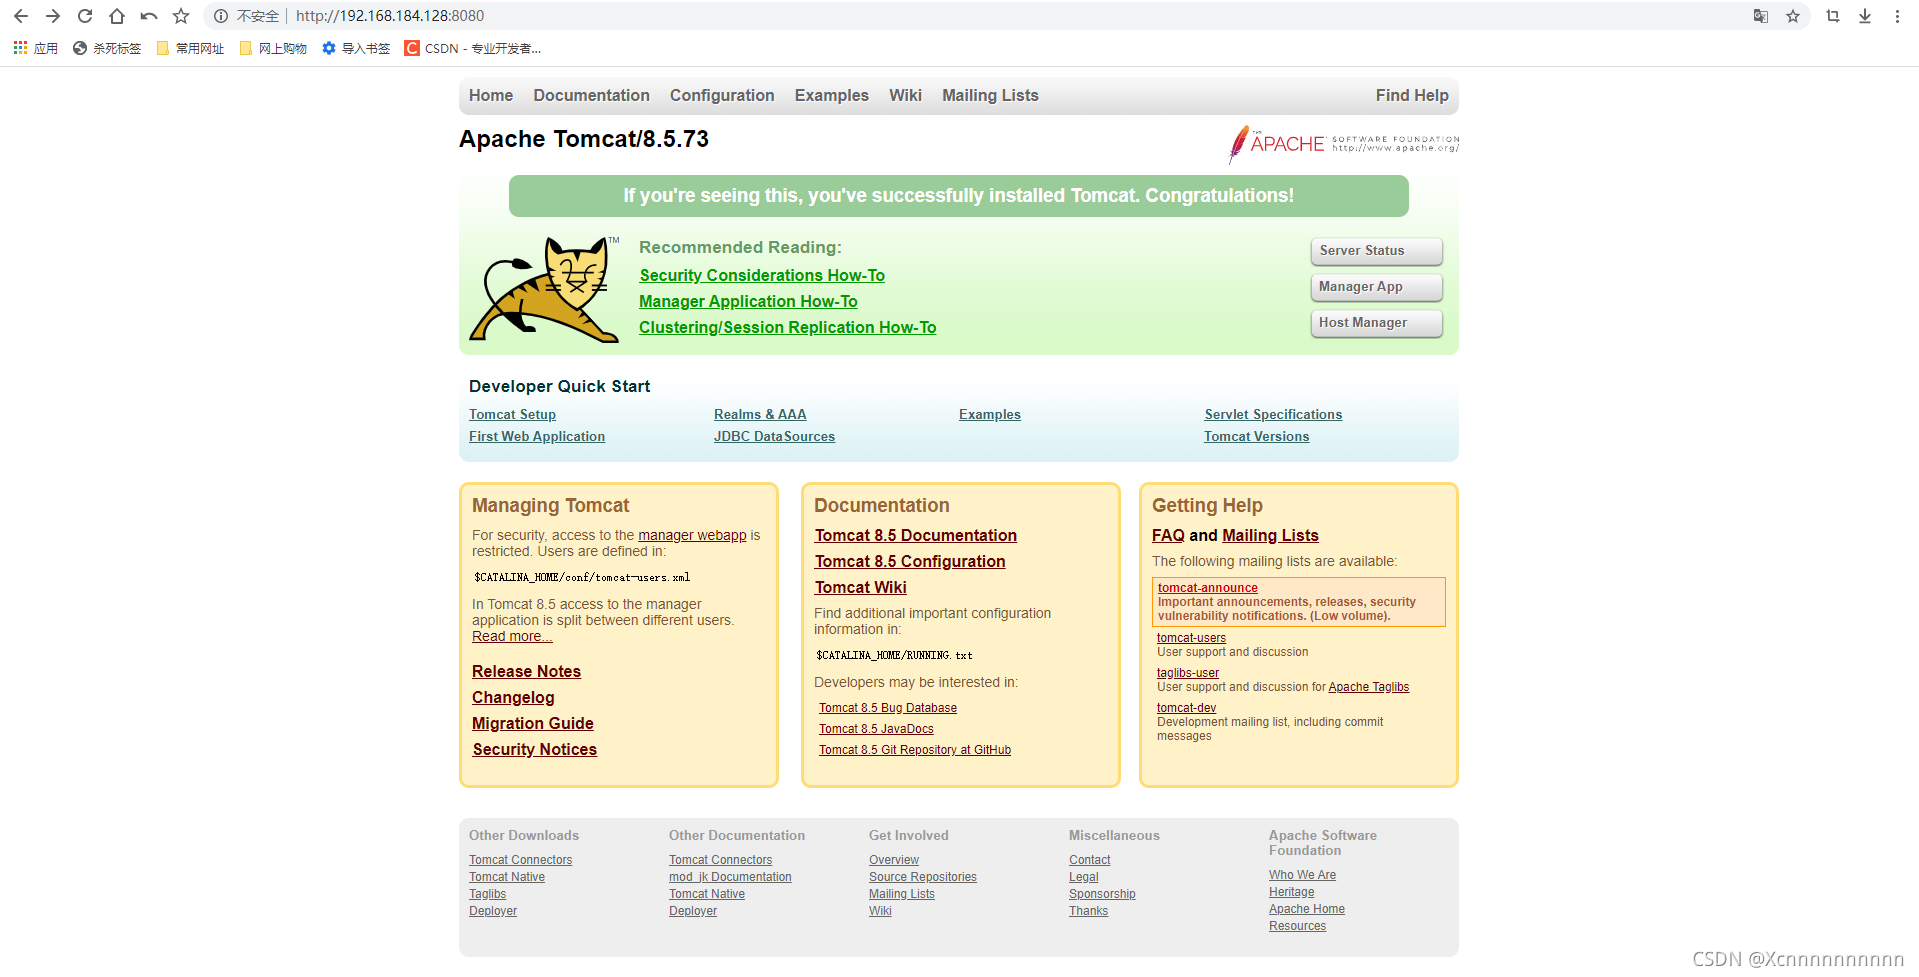Open the Apache Taglibs link
The image size is (1919, 977).
(1368, 687)
